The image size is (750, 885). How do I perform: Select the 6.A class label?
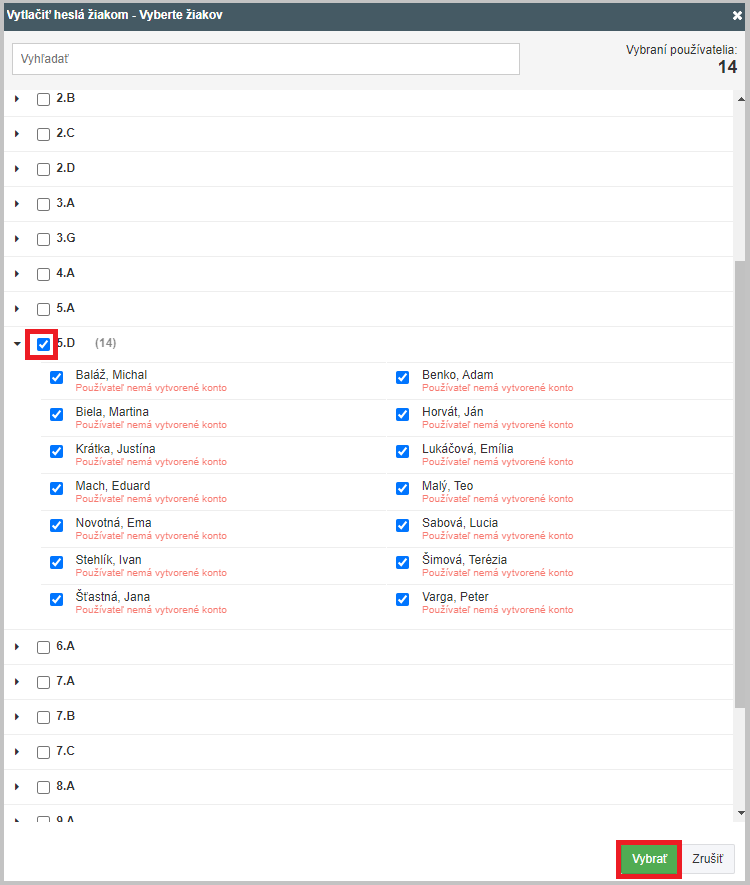point(65,646)
